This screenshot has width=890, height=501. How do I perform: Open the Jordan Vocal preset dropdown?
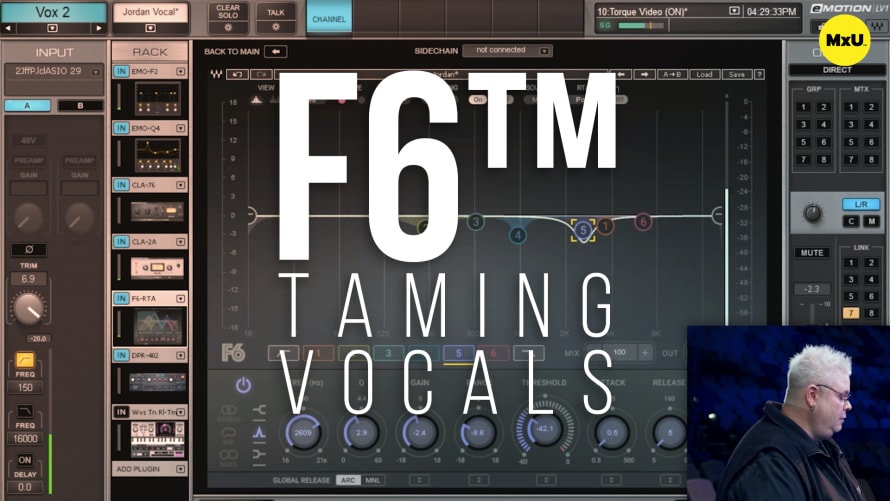(x=150, y=28)
